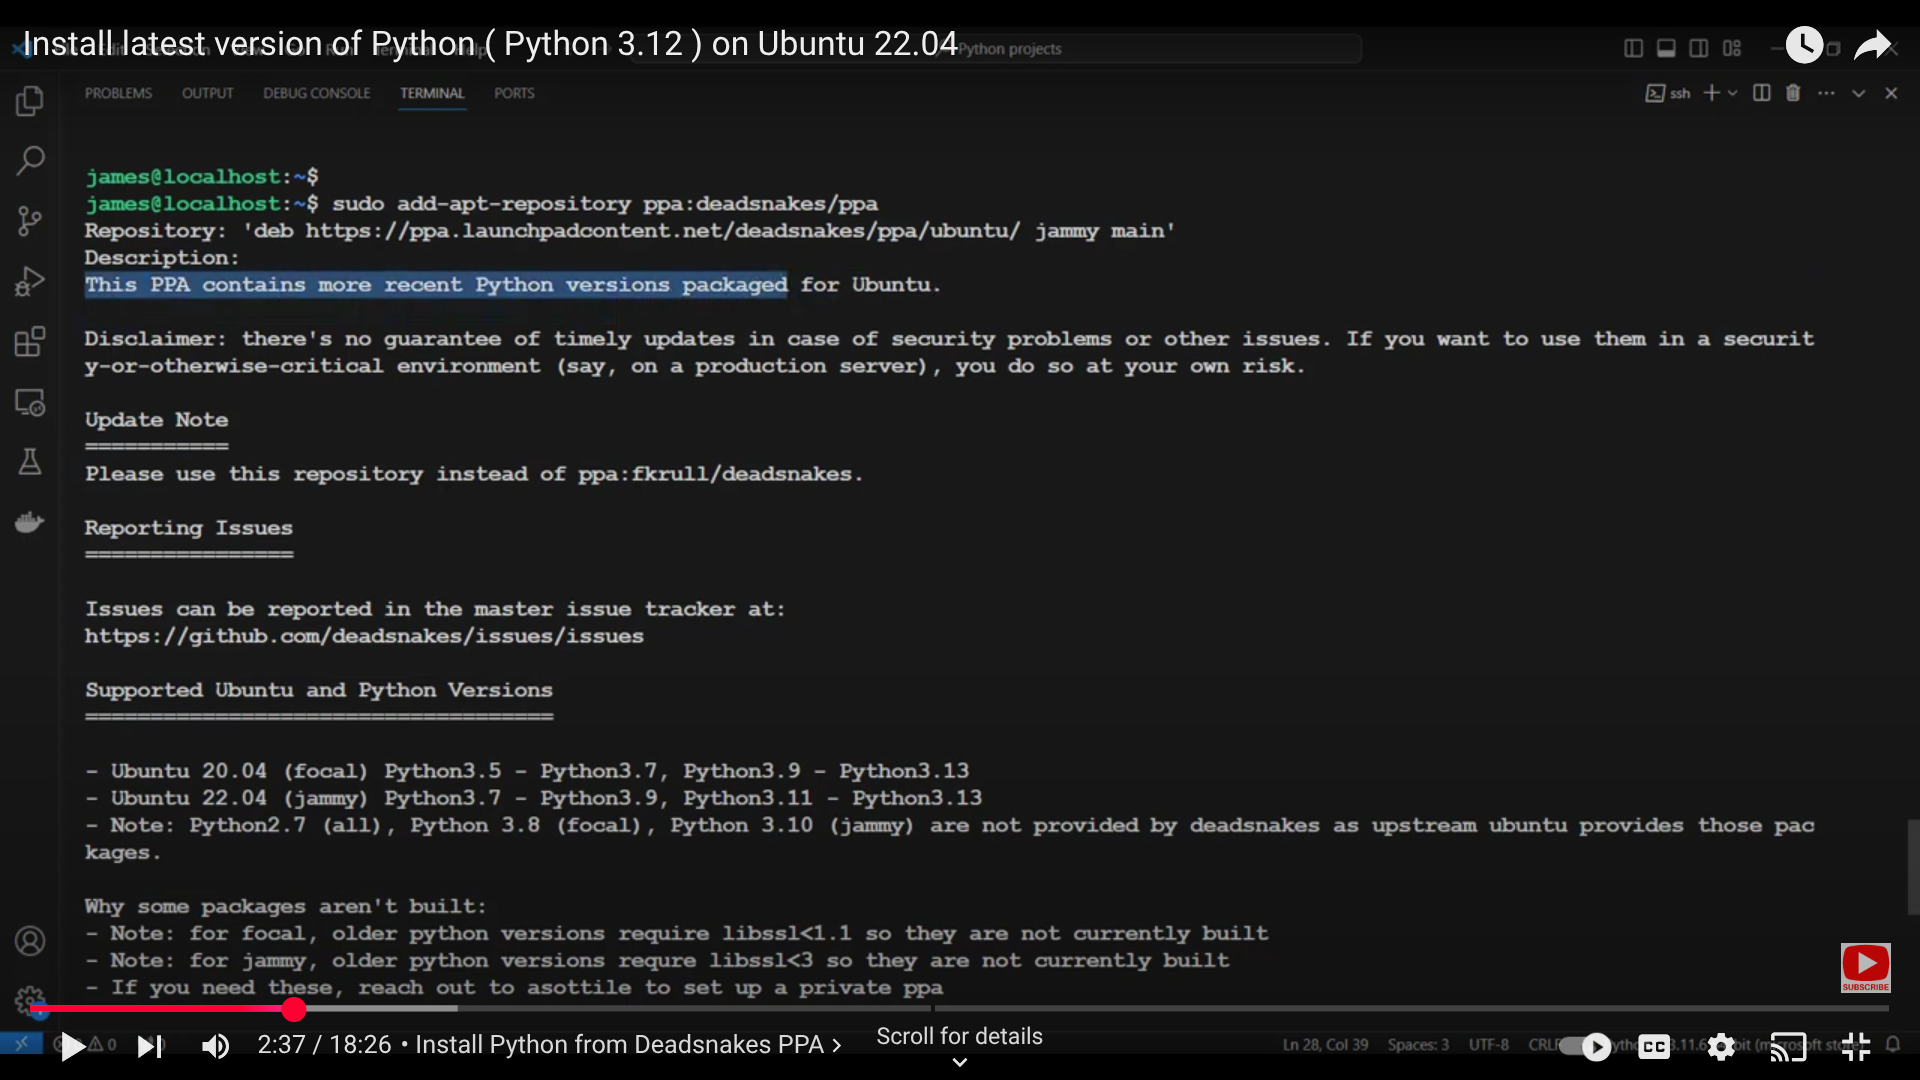1920x1080 pixels.
Task: Open the terminal panel more actions menu
Action: 1826,93
